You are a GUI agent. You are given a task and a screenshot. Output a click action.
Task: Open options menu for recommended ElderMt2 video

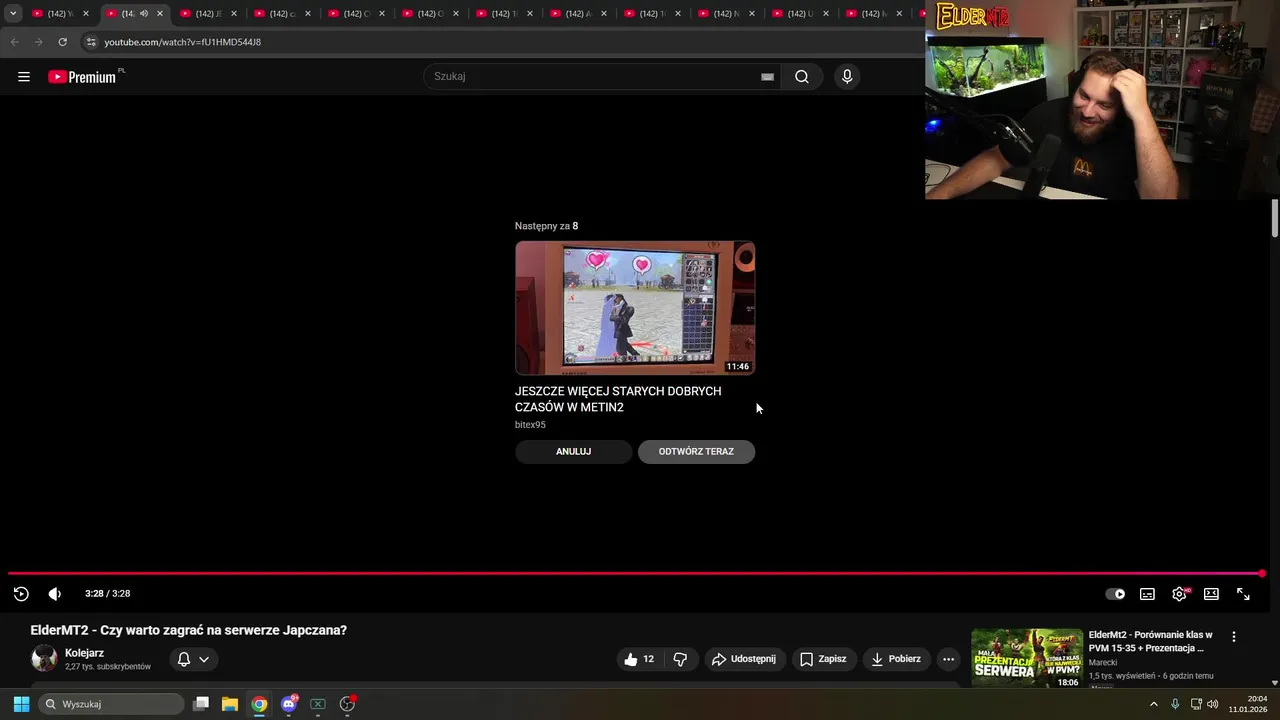(x=1234, y=636)
